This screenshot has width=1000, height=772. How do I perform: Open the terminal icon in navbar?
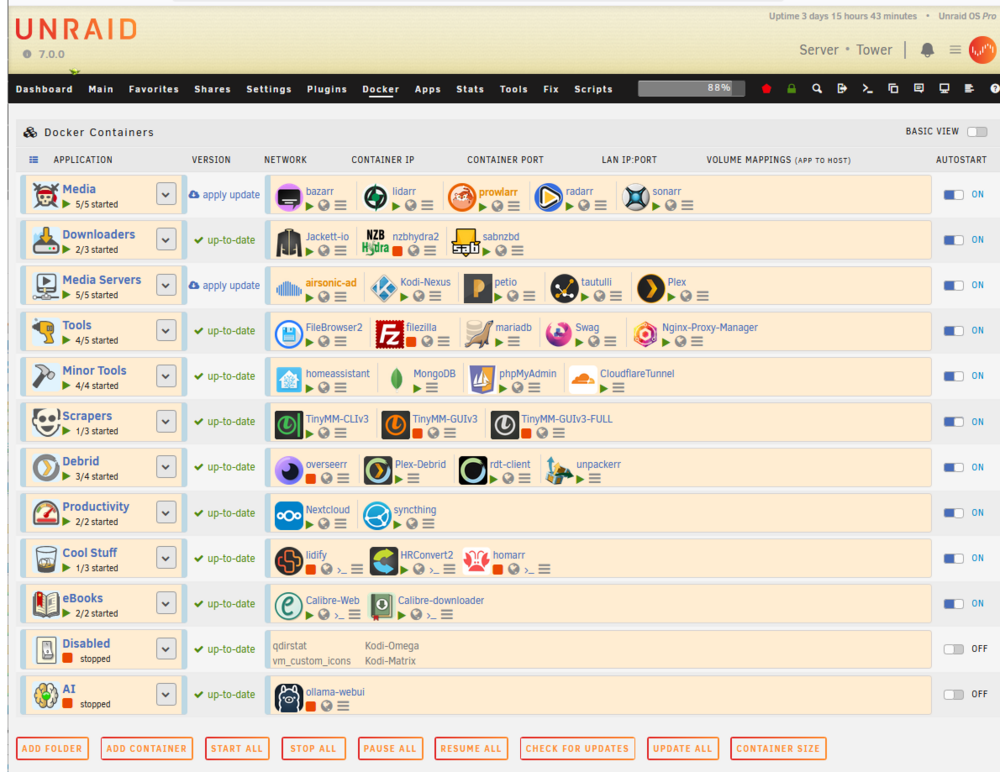tap(867, 89)
